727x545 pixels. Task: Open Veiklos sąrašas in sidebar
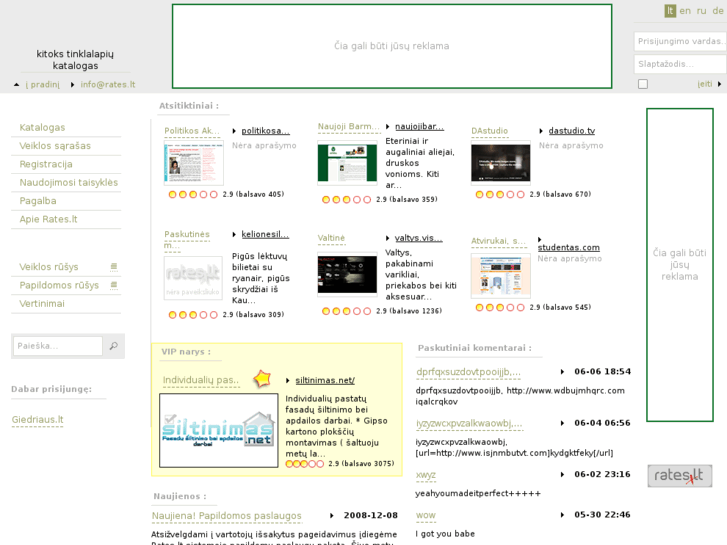click(x=55, y=146)
